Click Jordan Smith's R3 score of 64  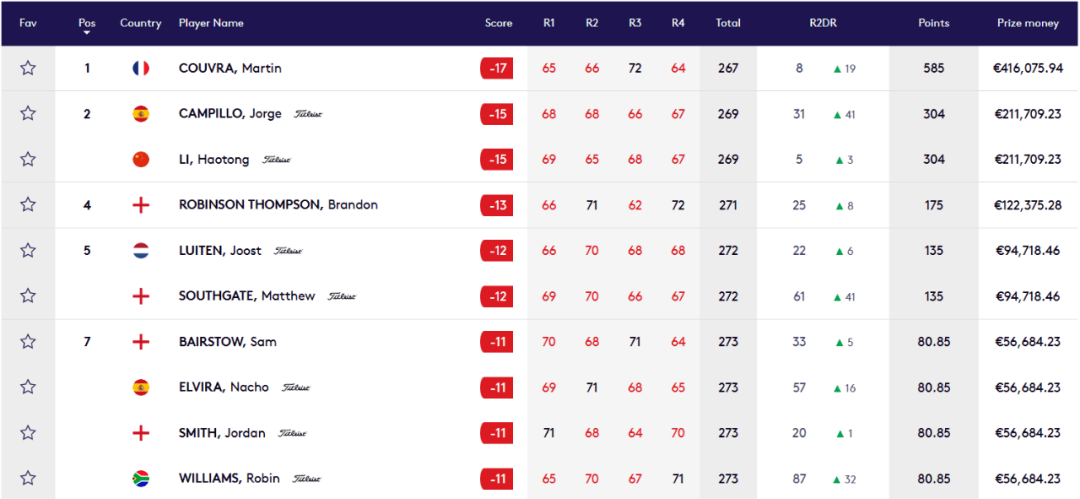pos(635,433)
